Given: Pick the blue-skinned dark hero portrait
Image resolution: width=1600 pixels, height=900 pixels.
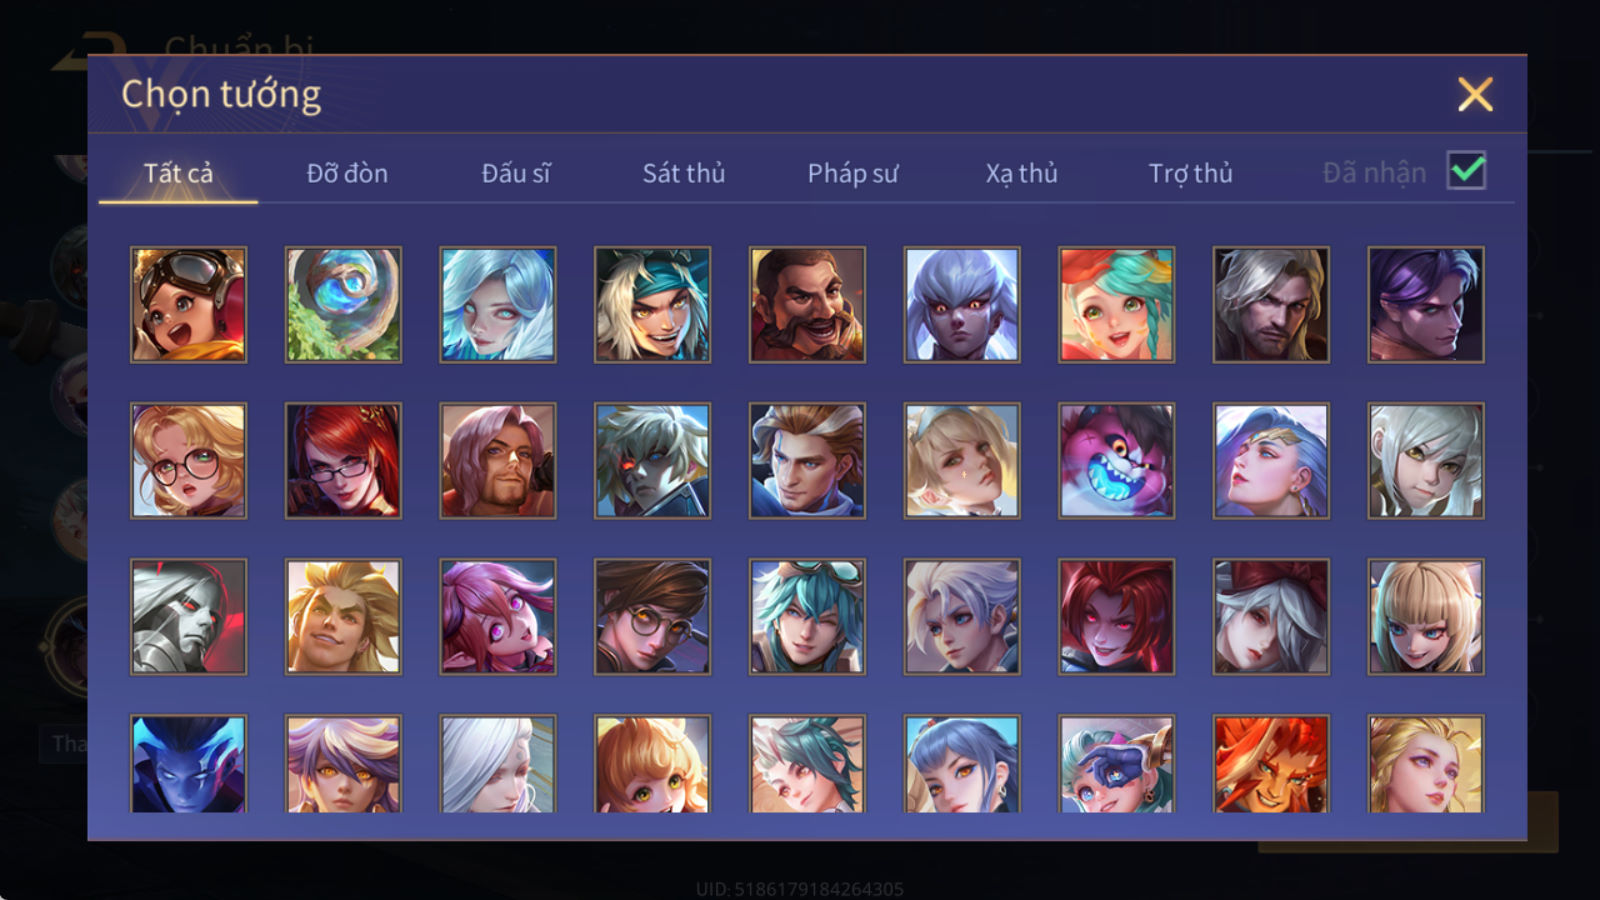Looking at the screenshot, I should pos(188,764).
